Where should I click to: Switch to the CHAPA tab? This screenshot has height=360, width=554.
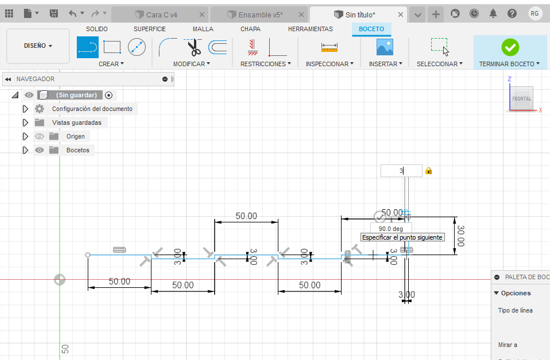point(251,29)
